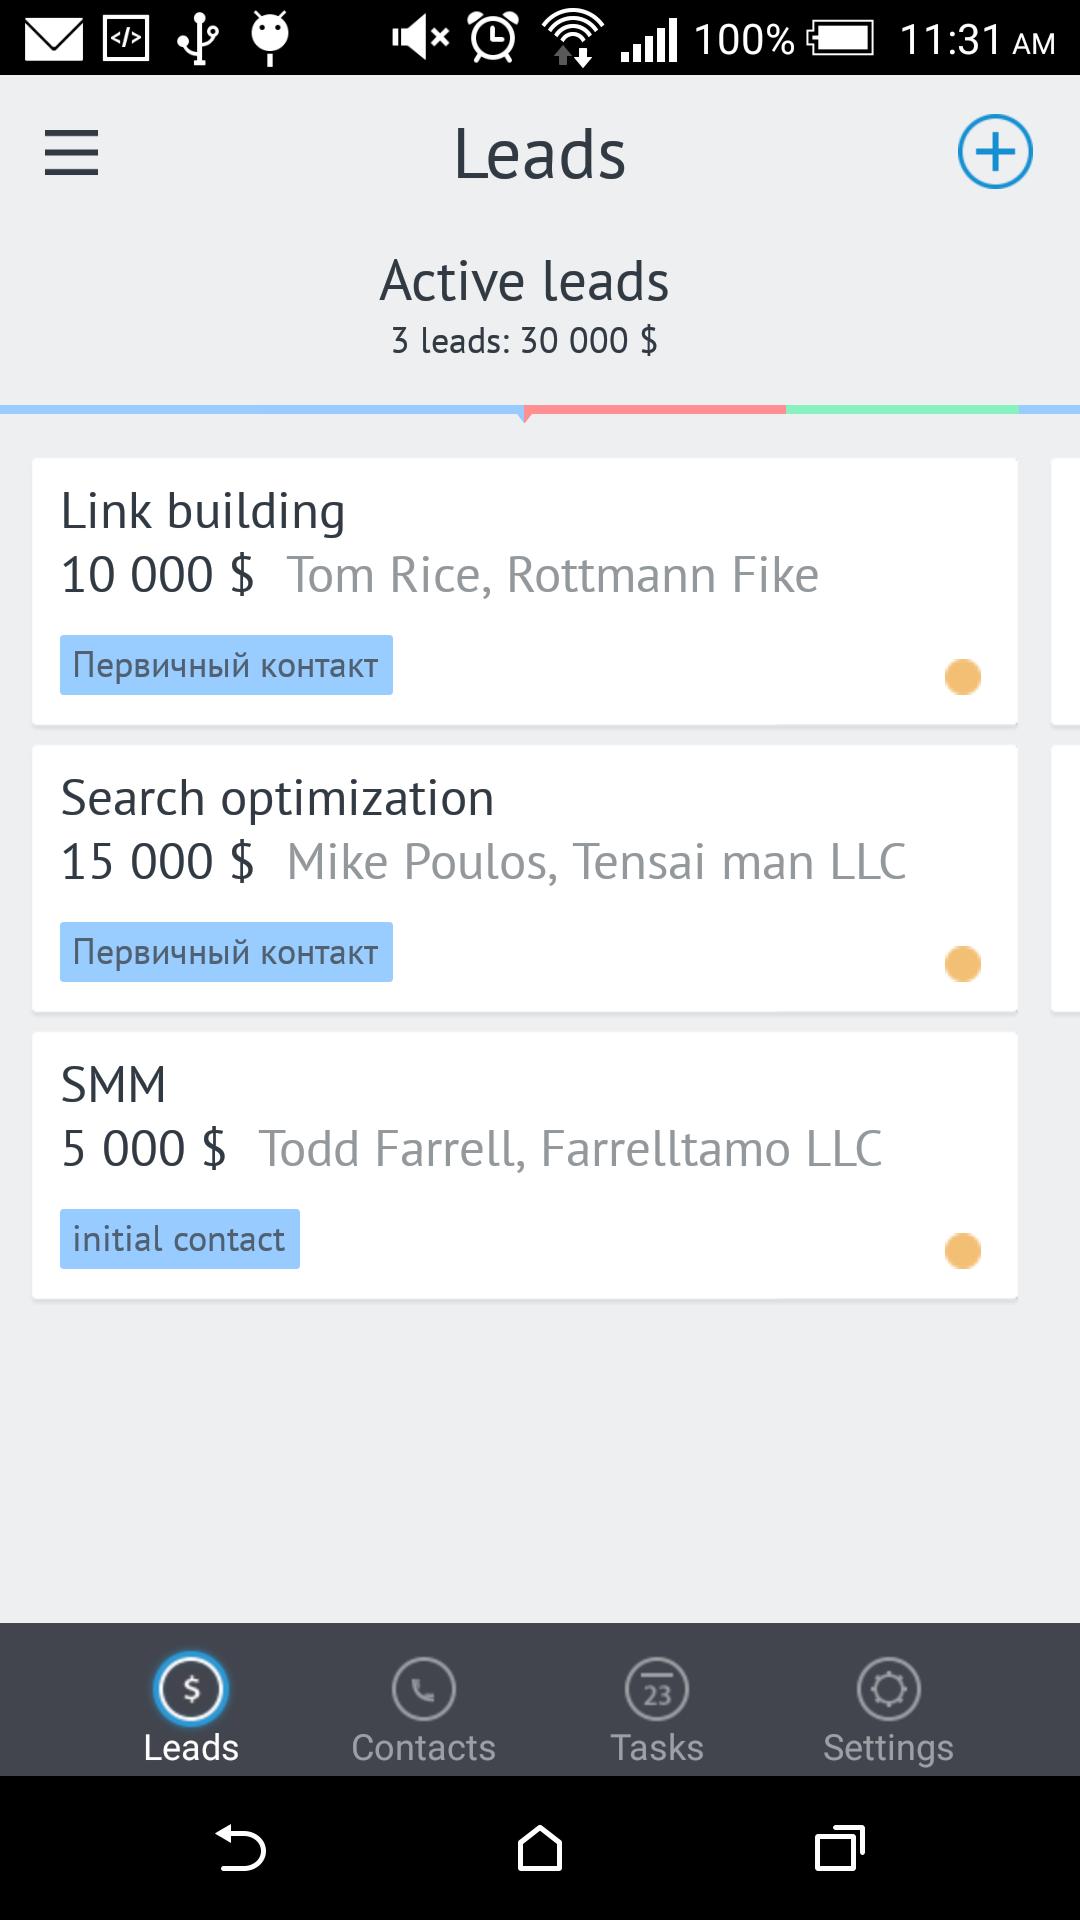Open the Tasks calendar icon

point(655,1687)
